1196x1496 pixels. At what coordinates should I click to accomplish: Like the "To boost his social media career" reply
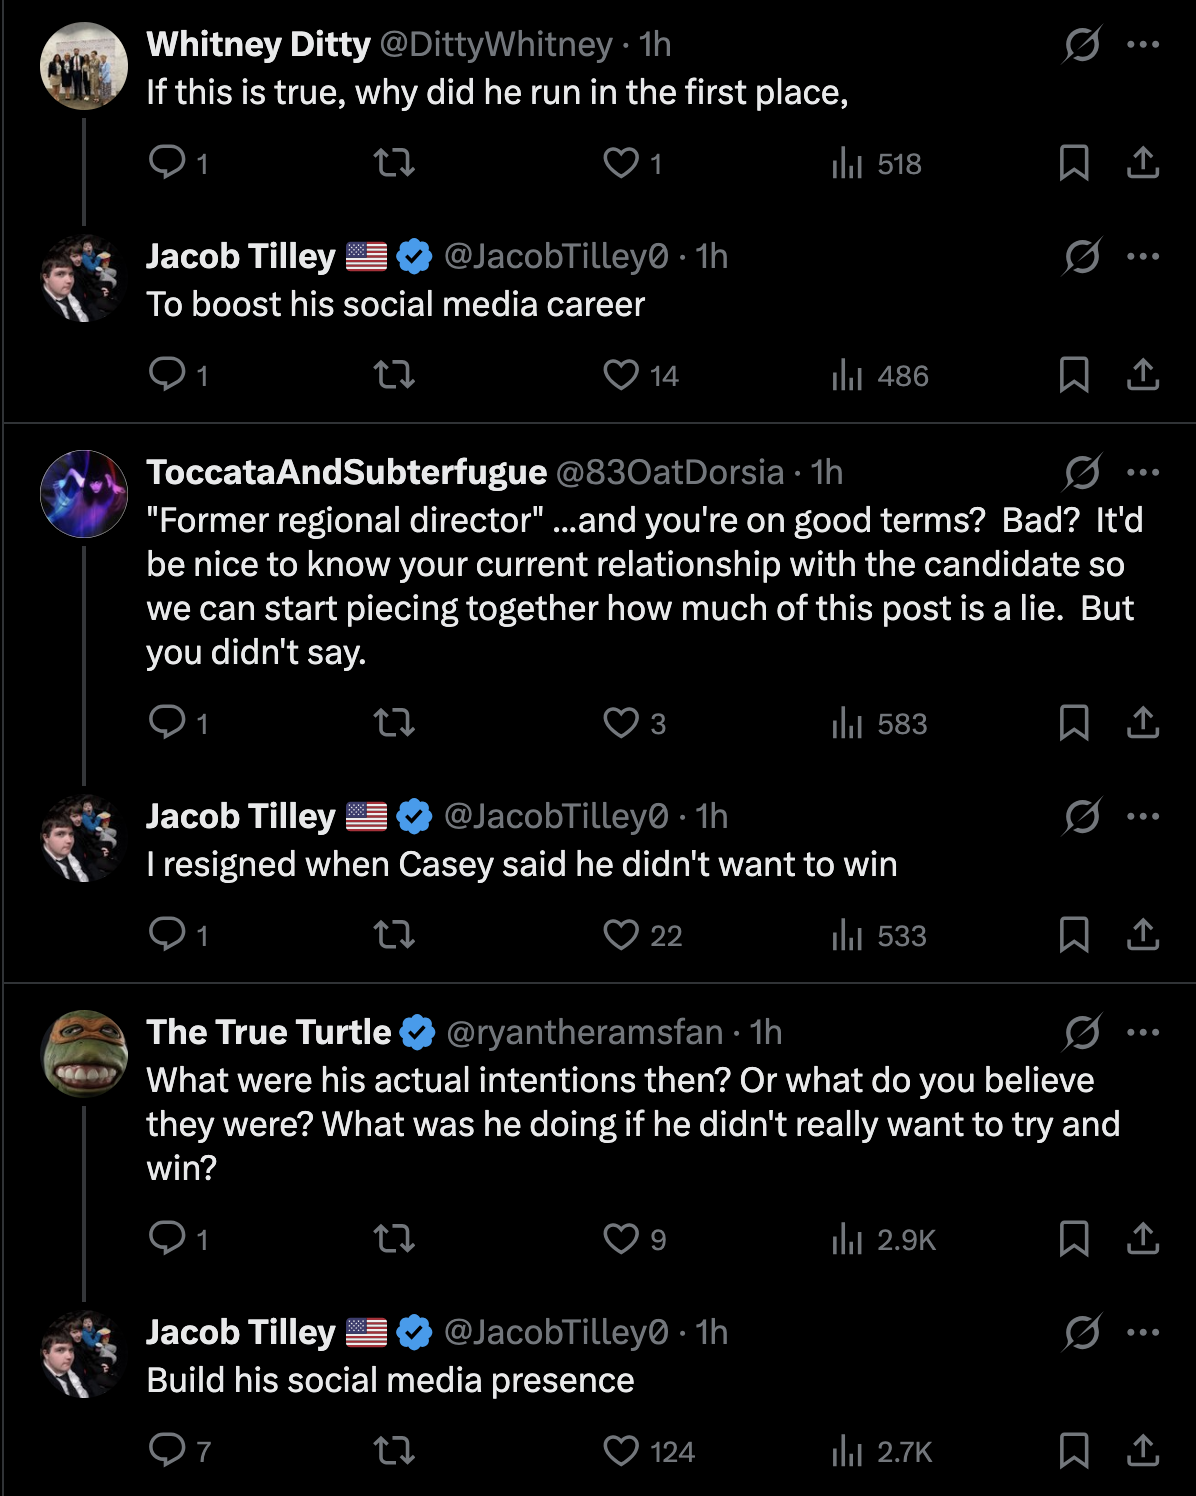click(622, 375)
